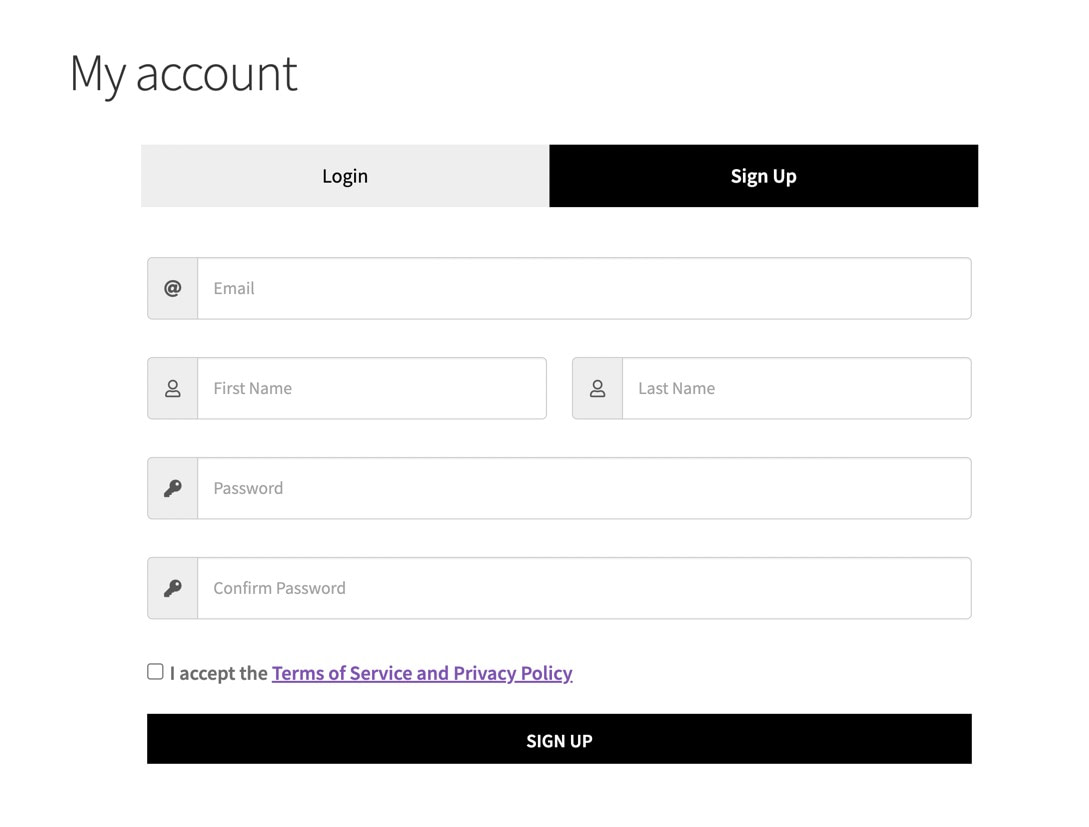Click the key icon beside Confirm Password

[x=171, y=588]
